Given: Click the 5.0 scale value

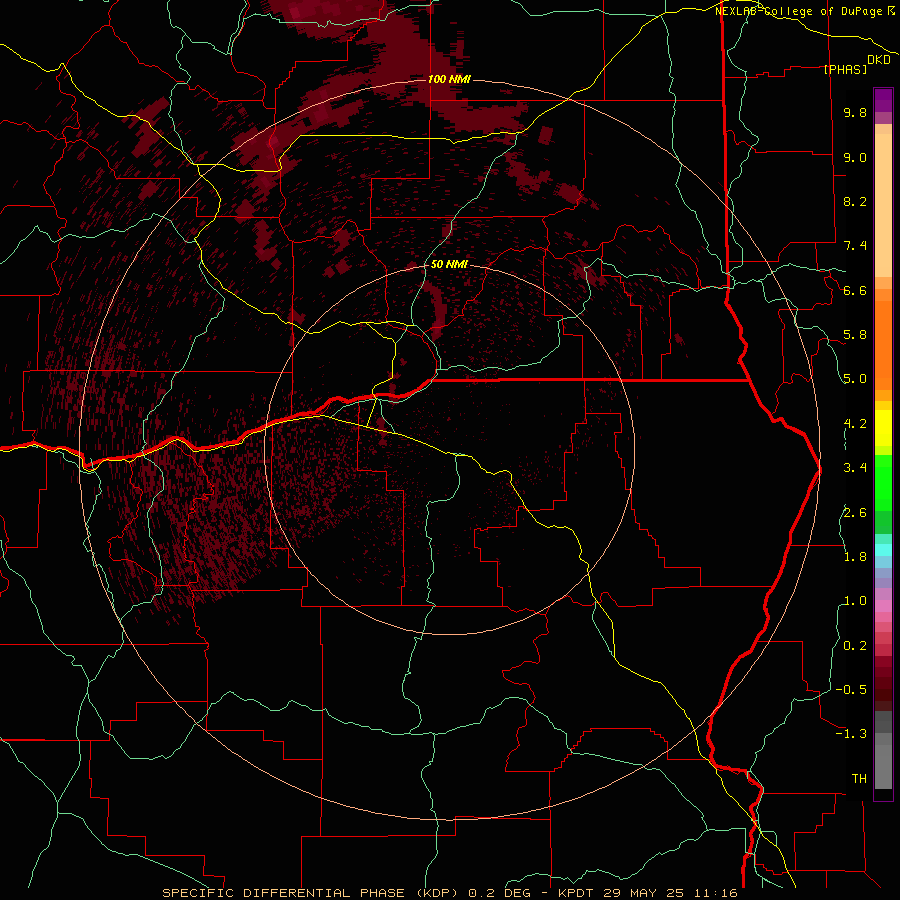Looking at the screenshot, I should [855, 379].
